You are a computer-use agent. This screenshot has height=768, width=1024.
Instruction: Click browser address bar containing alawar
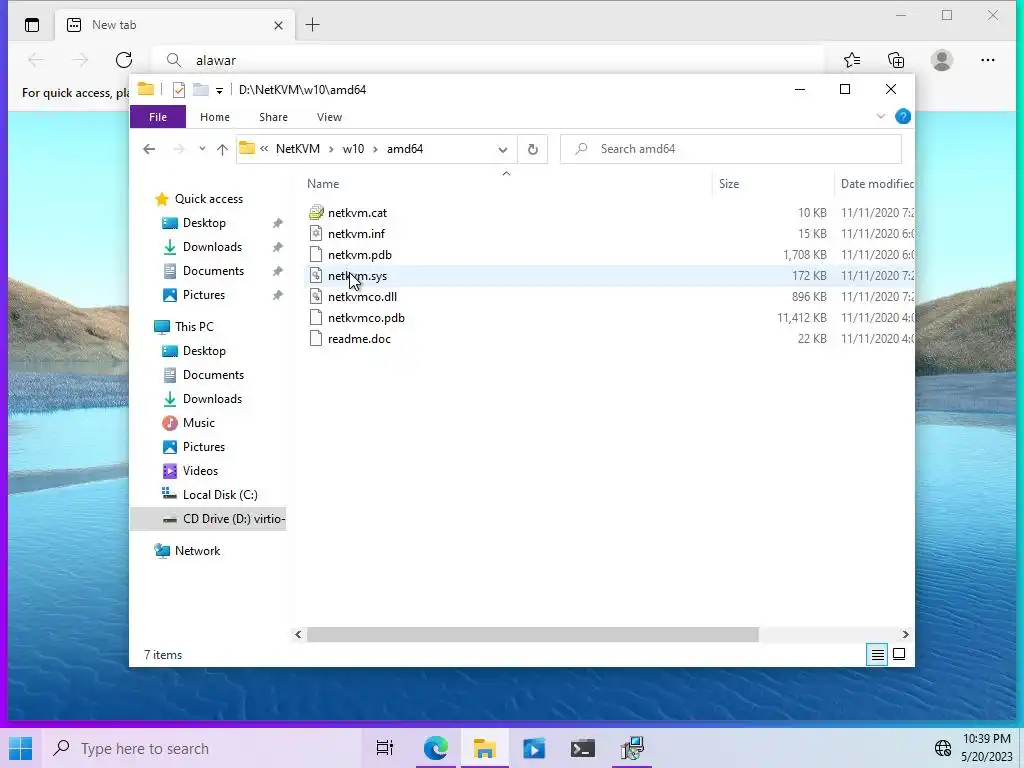click(x=488, y=60)
